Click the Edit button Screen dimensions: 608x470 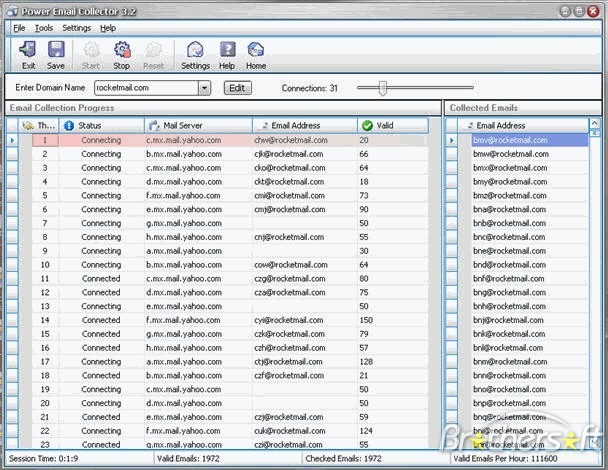pos(237,88)
